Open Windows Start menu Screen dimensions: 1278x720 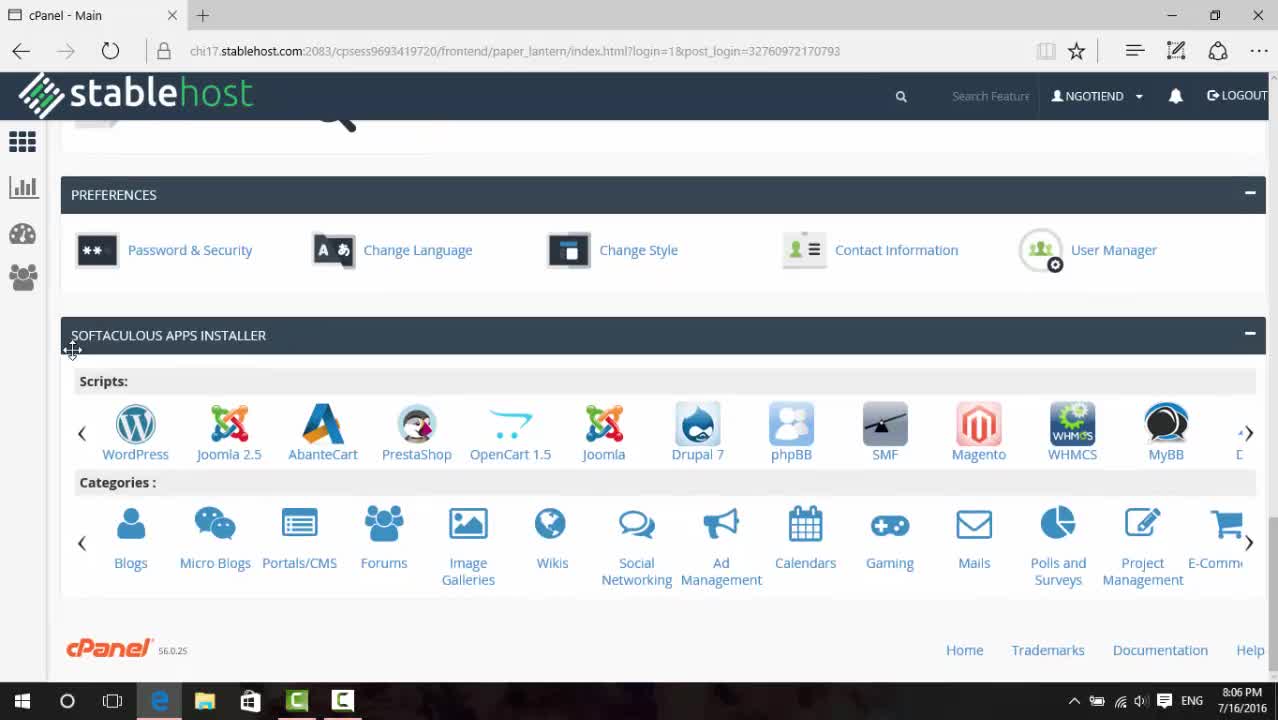22,701
